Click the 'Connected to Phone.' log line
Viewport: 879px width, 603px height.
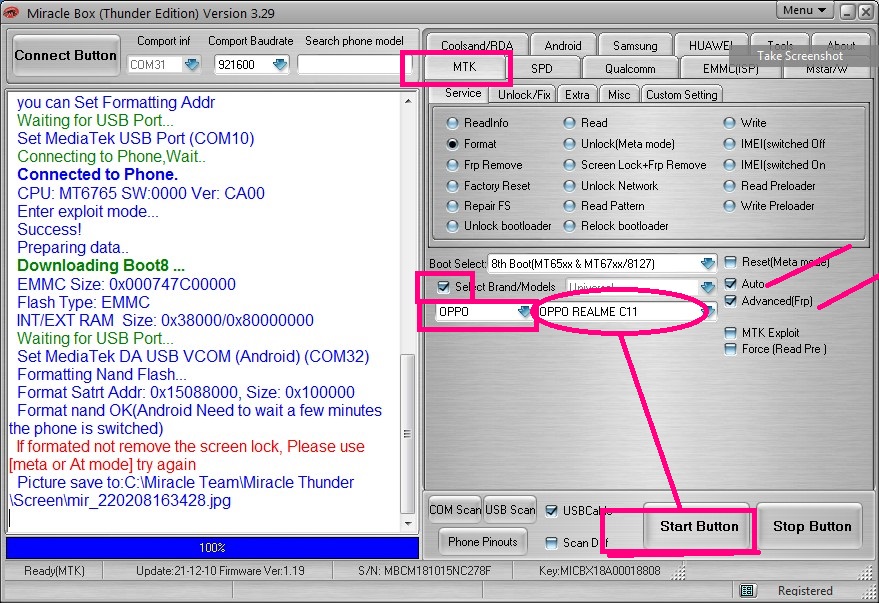(x=97, y=174)
